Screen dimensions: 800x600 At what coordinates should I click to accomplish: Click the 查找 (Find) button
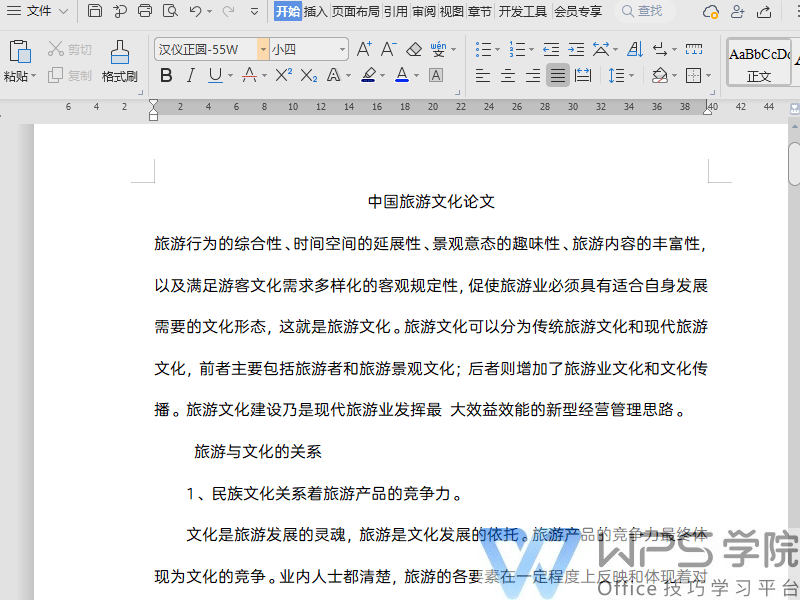pos(648,12)
